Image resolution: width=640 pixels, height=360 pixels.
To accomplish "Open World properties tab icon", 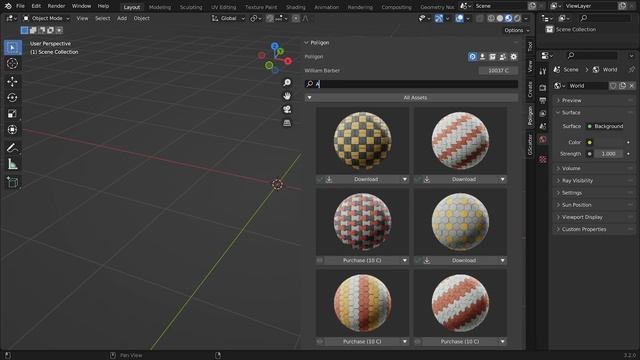I will [543, 140].
